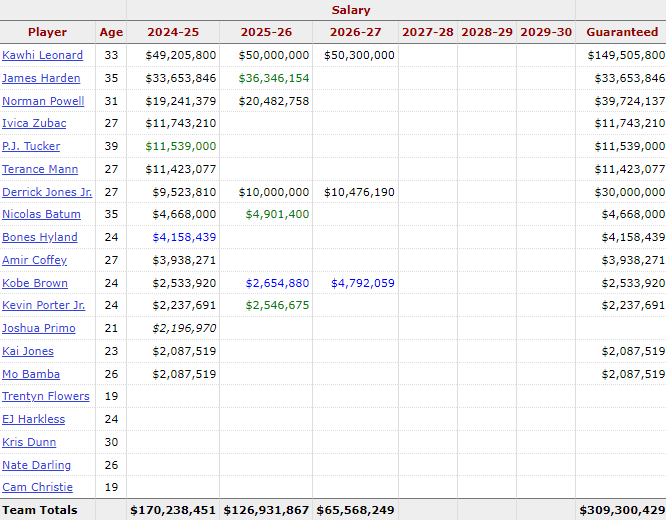Select the $126,931,867 2025-26 team total

tap(266, 510)
